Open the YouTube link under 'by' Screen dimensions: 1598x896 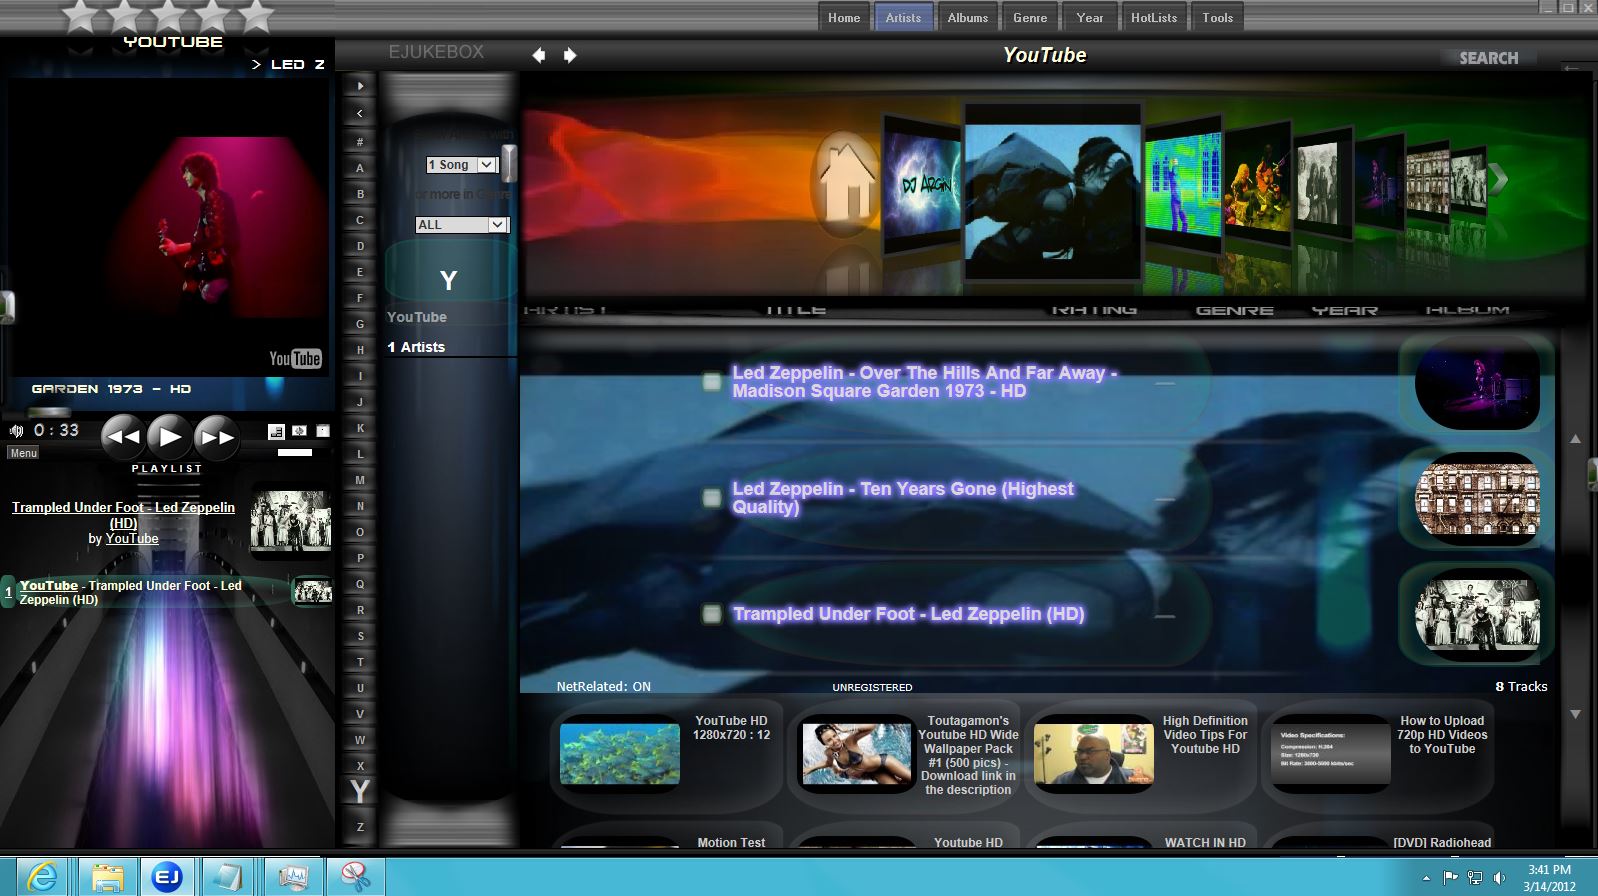[132, 539]
